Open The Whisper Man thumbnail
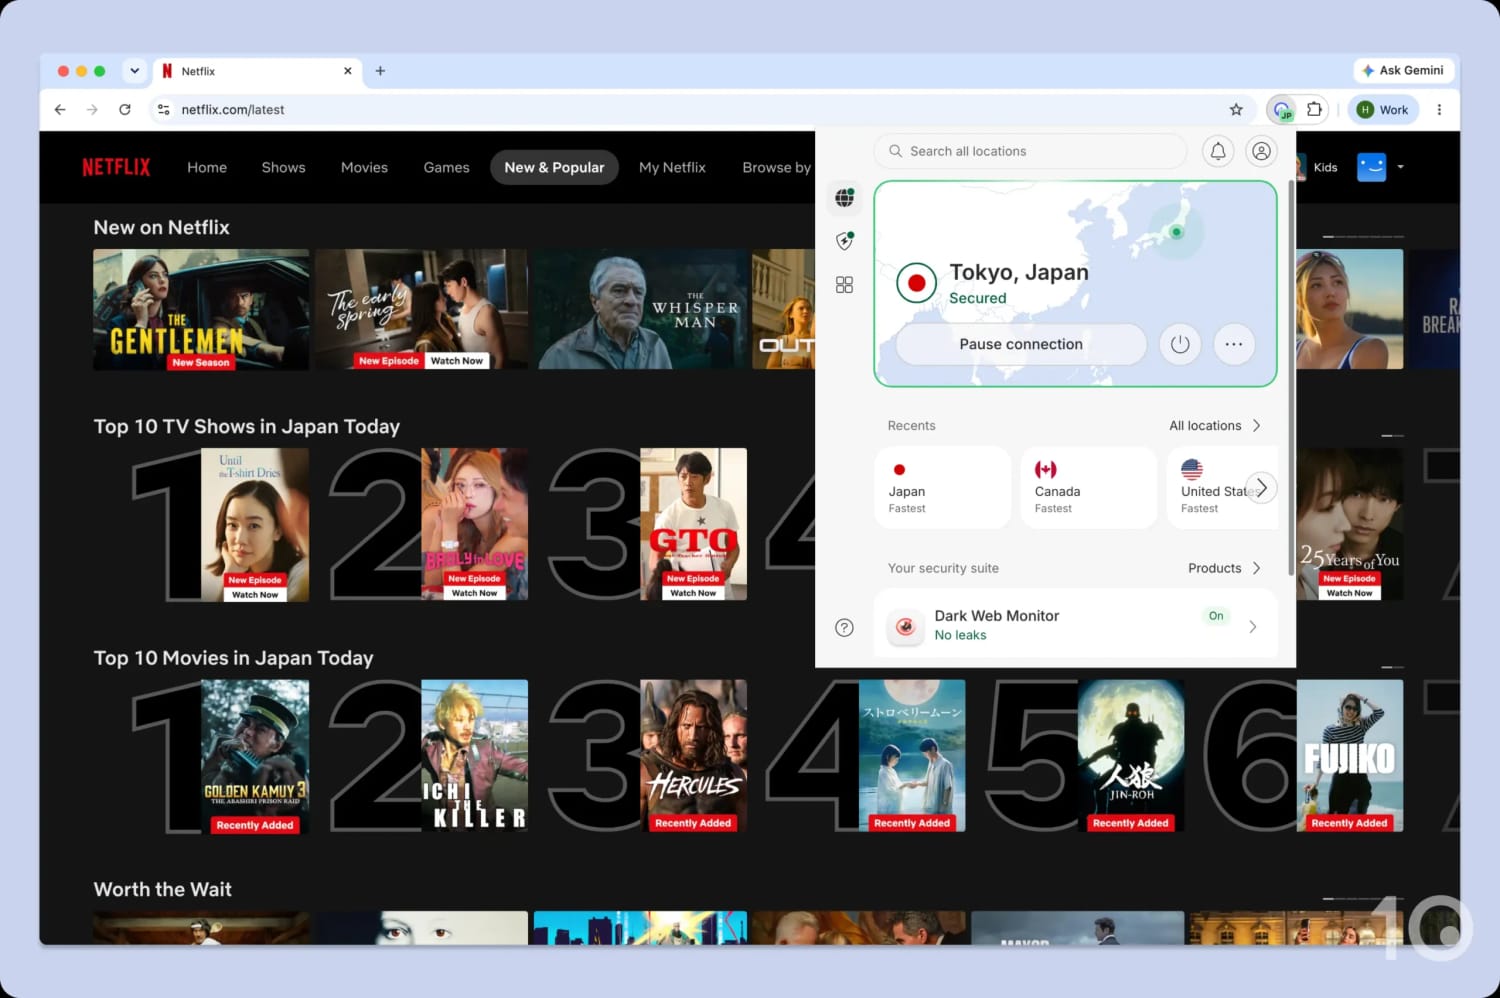1500x998 pixels. click(640, 310)
